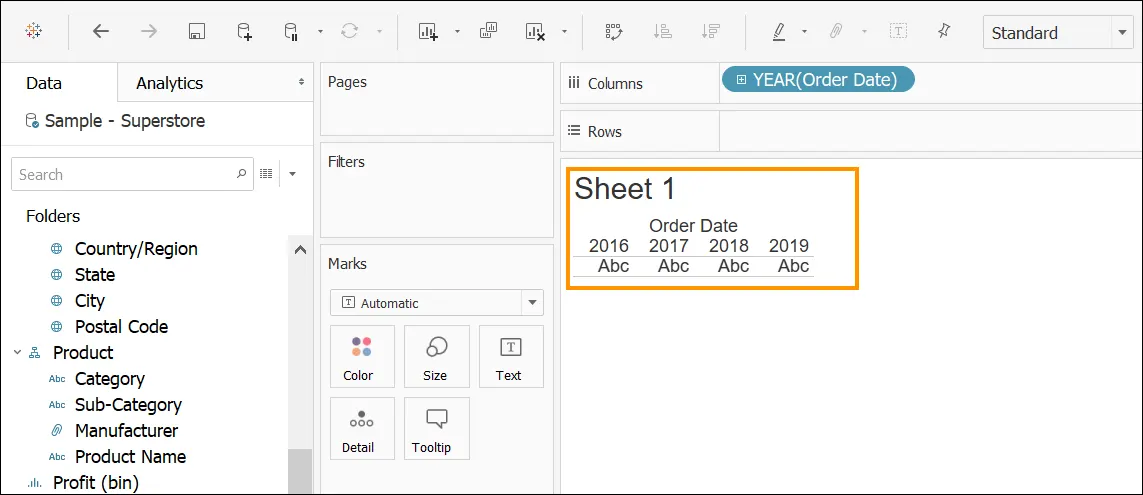This screenshot has width=1143, height=495.
Task: Select the Postal Code field
Action: point(121,327)
